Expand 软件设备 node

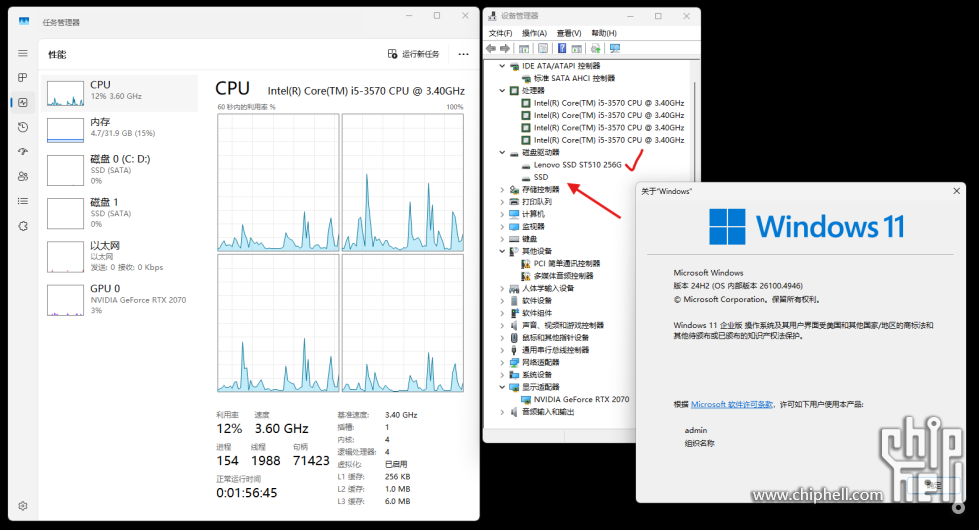click(502, 300)
